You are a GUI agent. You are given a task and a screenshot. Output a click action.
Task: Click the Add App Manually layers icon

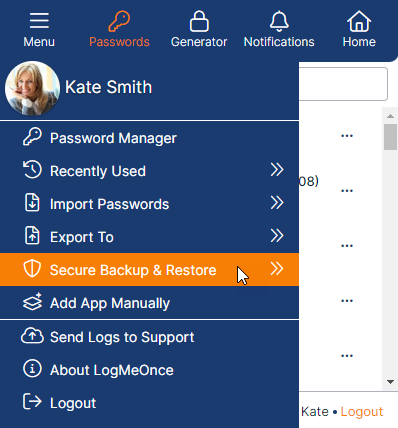(32, 302)
